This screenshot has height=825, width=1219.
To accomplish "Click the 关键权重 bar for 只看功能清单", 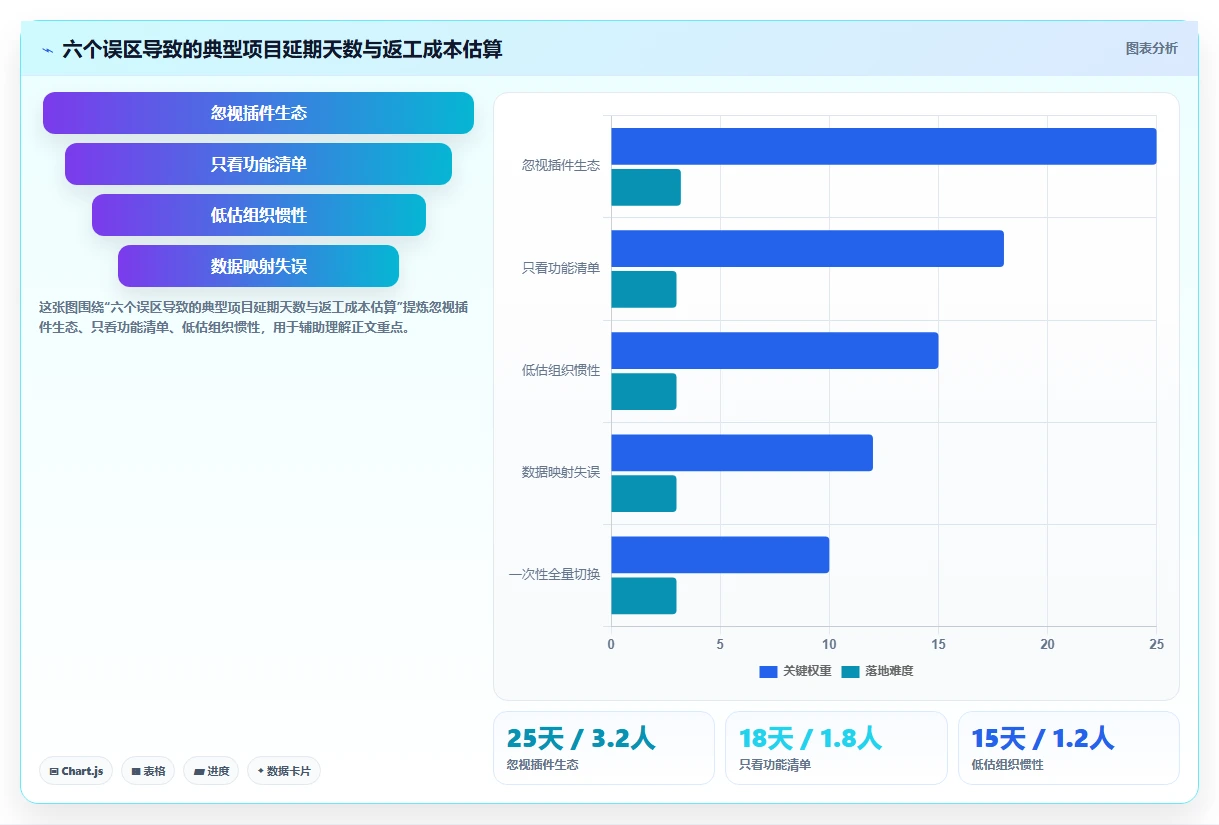I will pos(807,248).
